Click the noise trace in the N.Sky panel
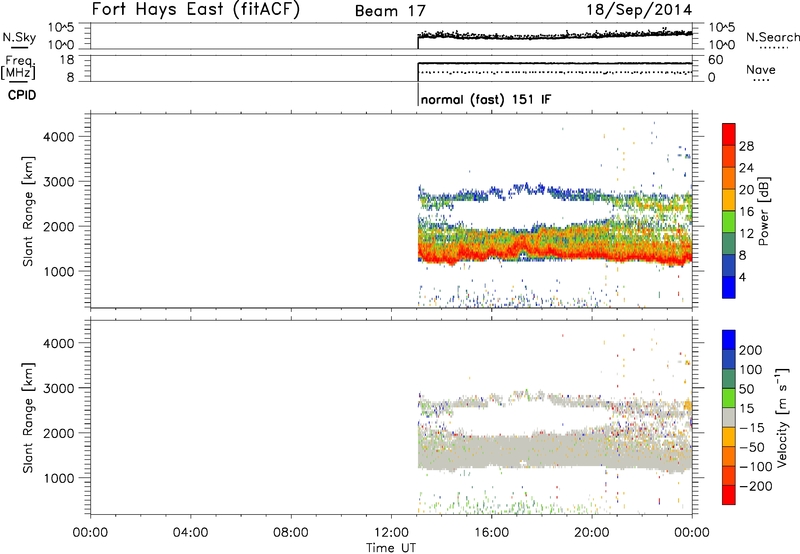Viewport: 800px width, 554px height. coord(555,35)
